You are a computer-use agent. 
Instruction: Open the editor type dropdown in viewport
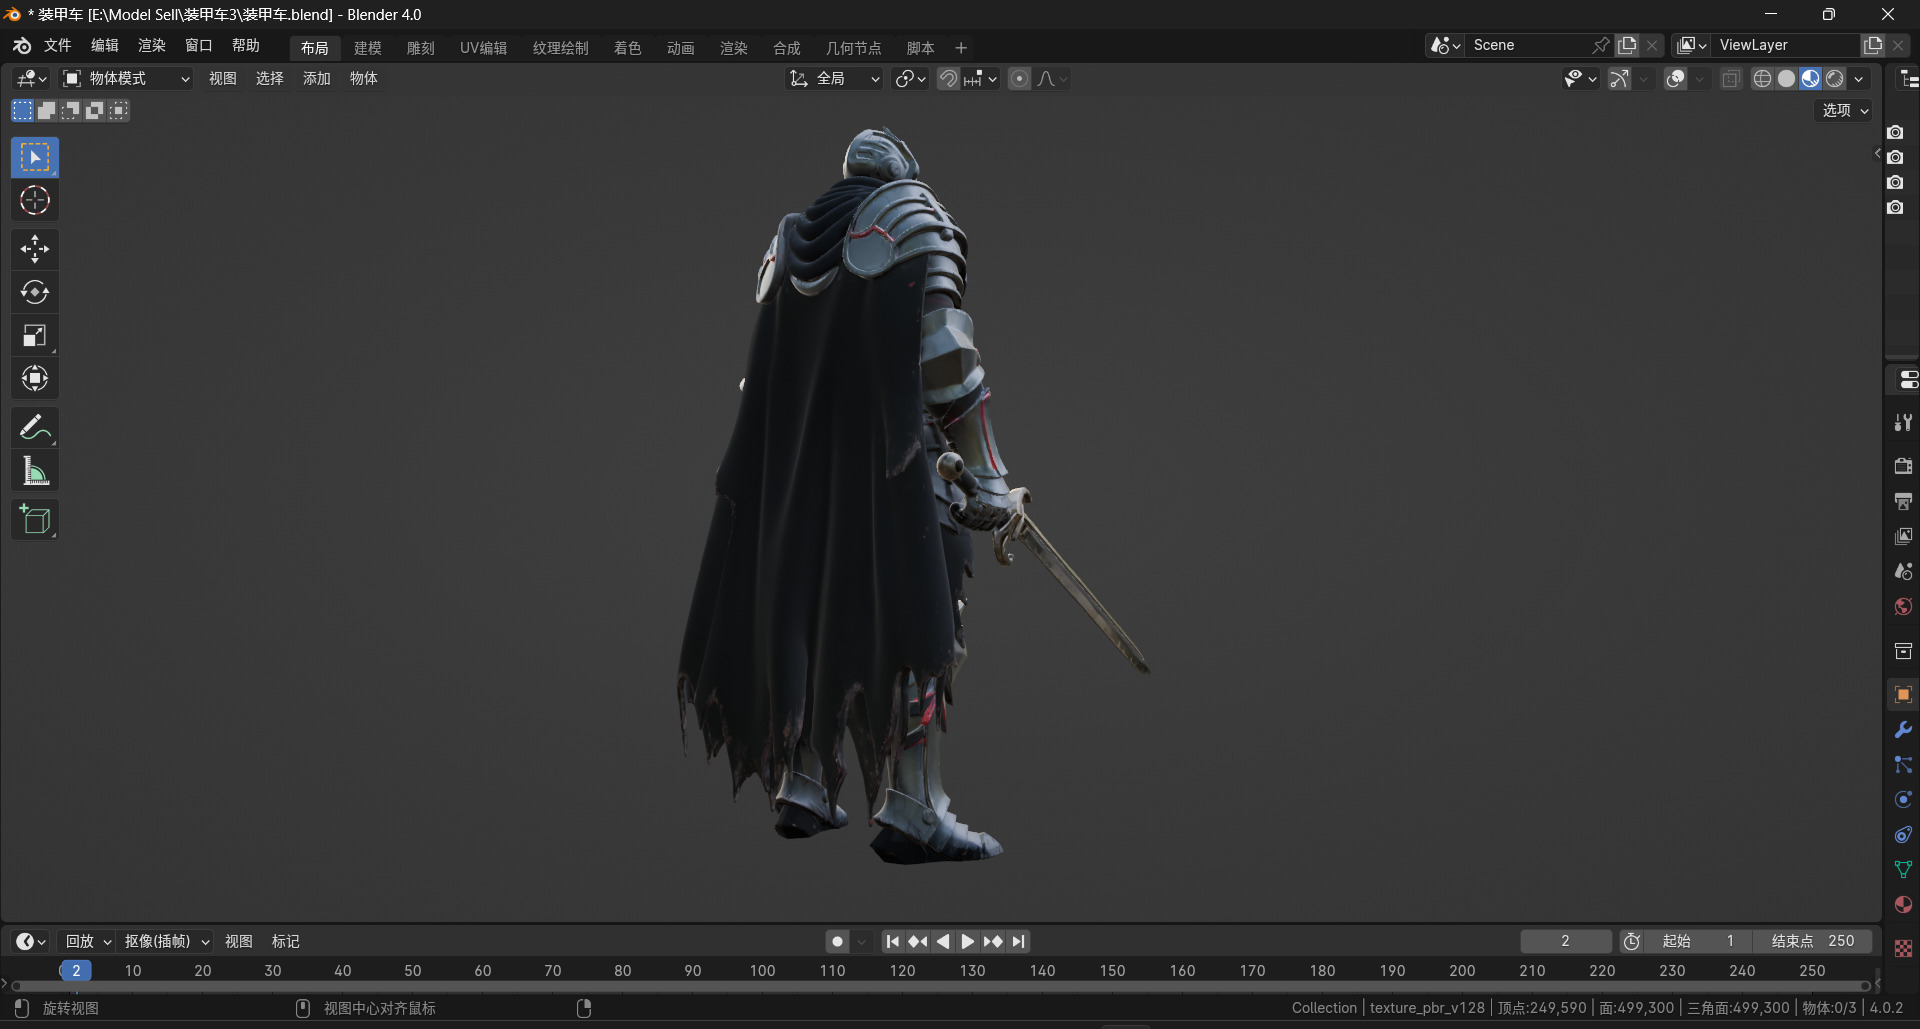point(32,79)
